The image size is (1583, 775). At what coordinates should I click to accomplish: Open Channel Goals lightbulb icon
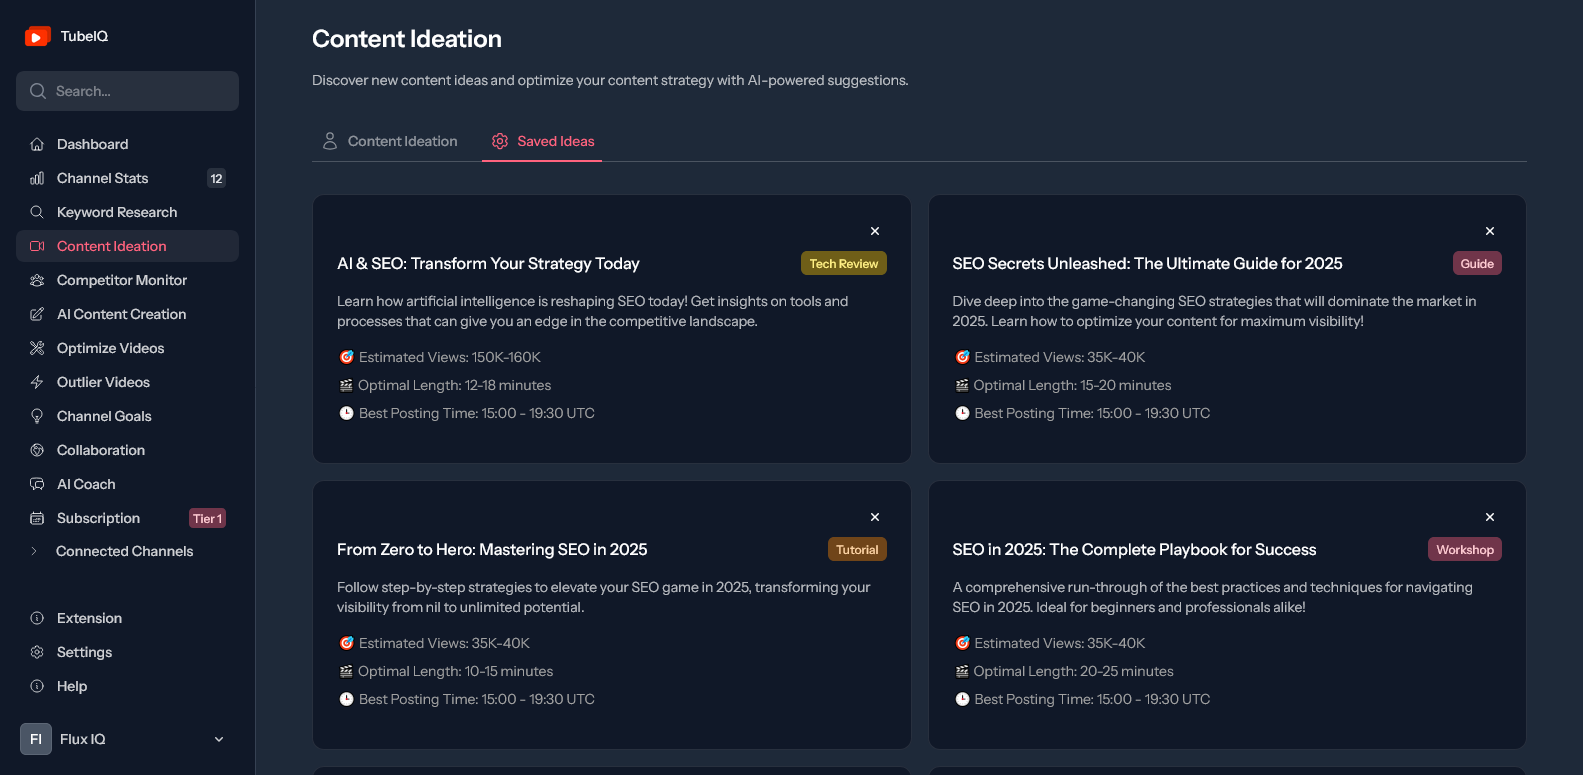[37, 416]
